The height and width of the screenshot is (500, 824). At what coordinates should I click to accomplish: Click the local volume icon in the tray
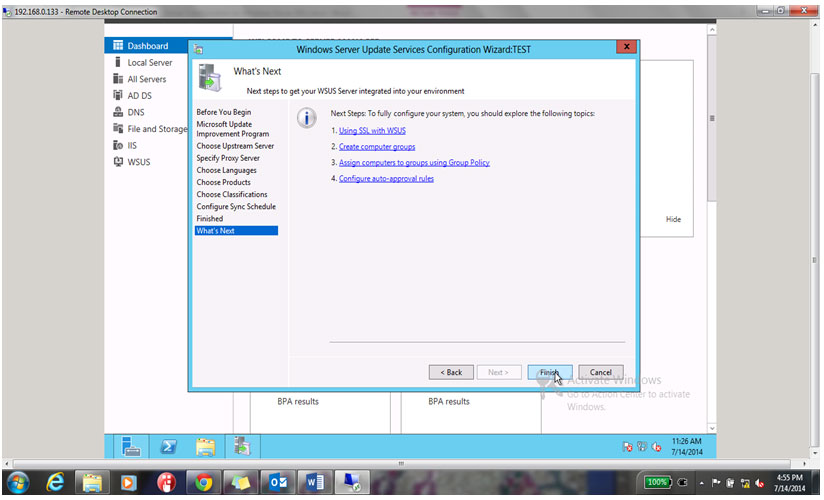coord(759,483)
